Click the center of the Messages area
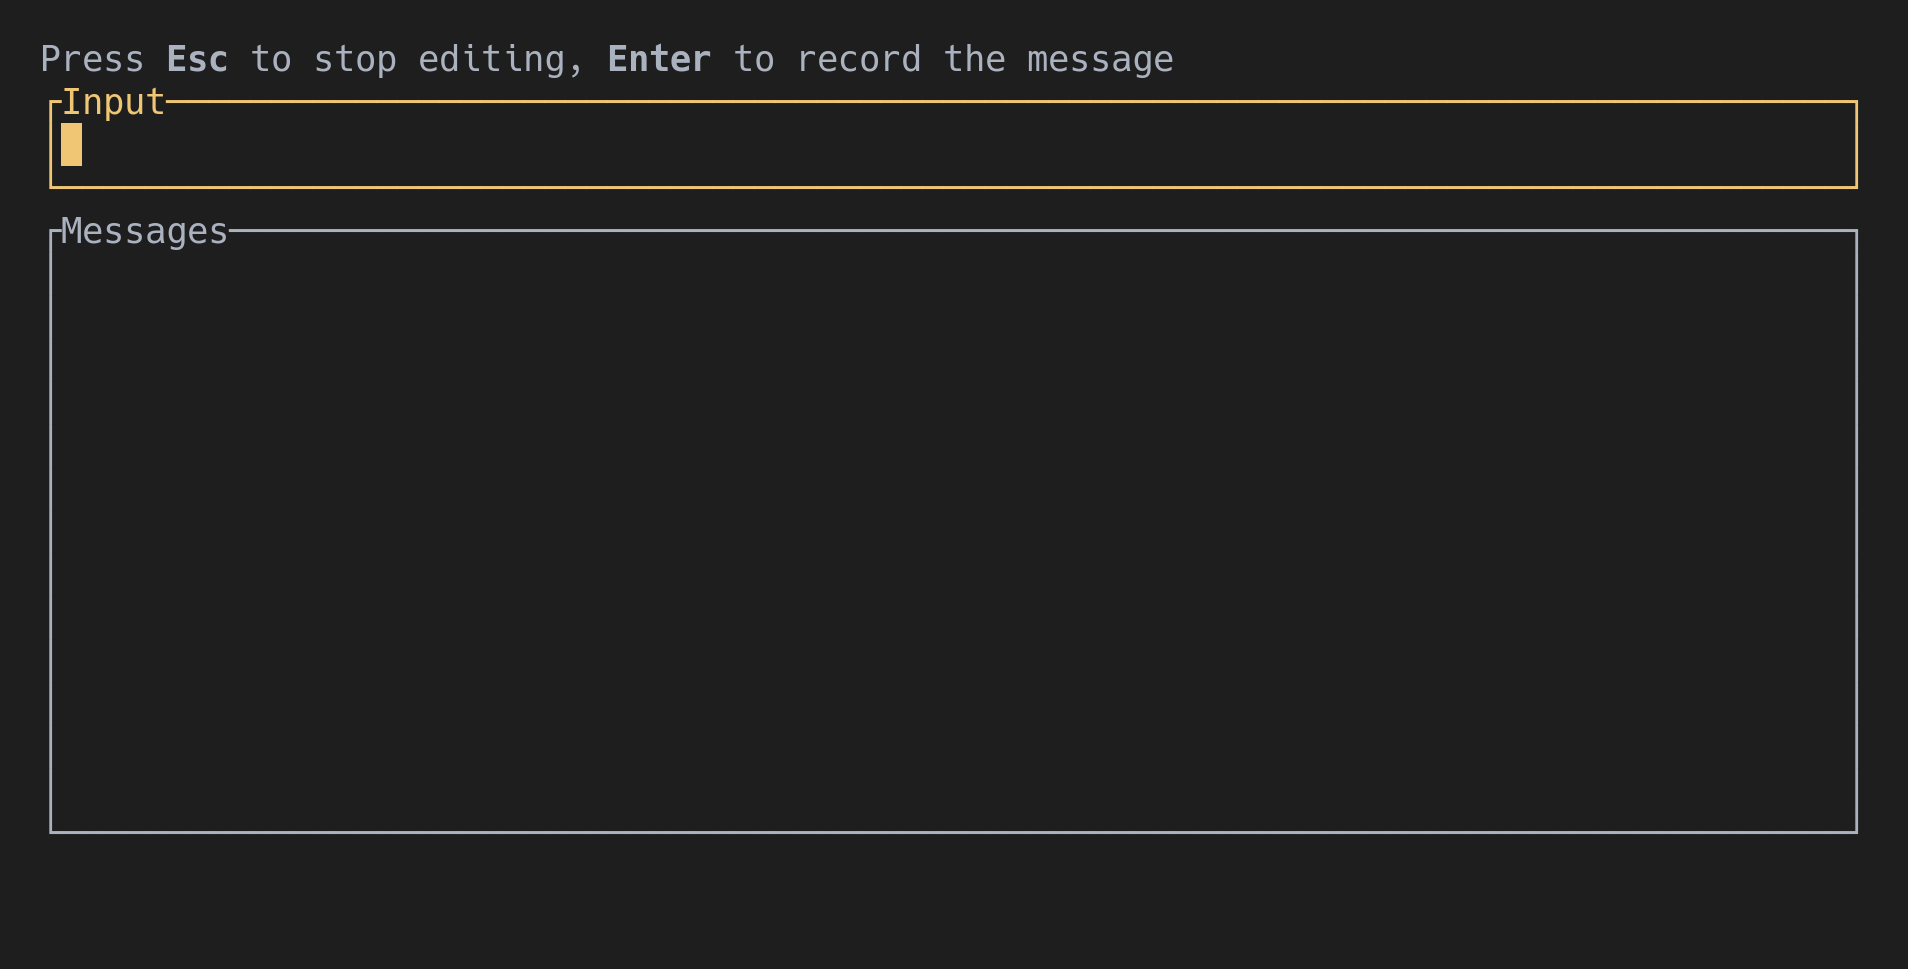 coord(953,530)
